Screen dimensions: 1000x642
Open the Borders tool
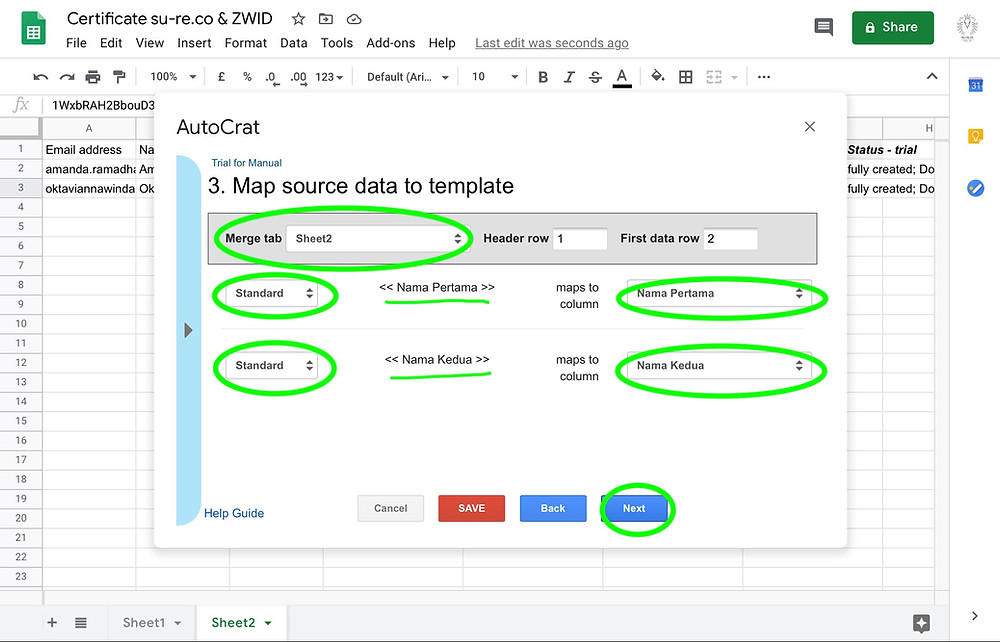[686, 77]
